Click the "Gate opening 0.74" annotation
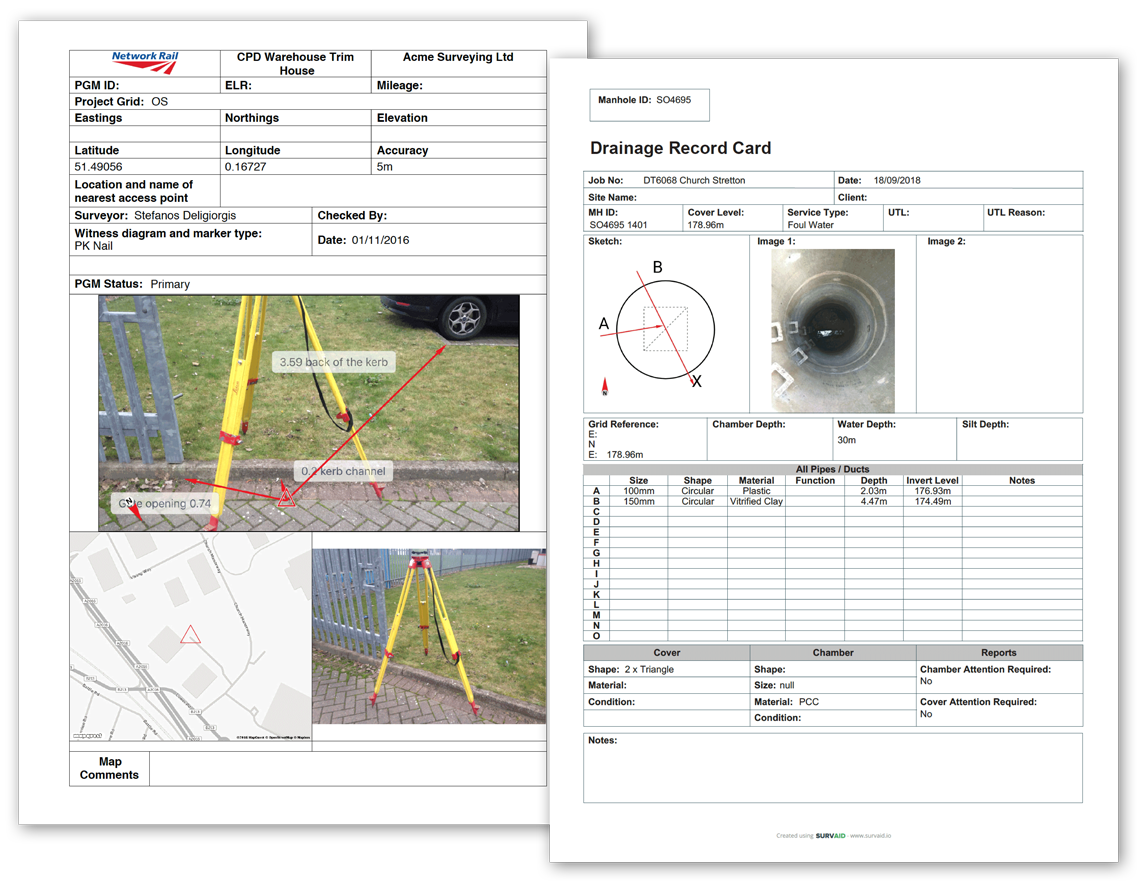Screen dimensions: 1137x883 pyautogui.click(x=166, y=503)
